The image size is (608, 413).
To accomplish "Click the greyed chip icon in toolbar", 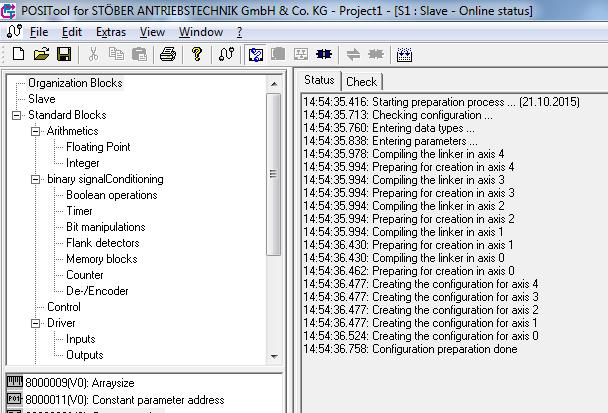I will 376,54.
